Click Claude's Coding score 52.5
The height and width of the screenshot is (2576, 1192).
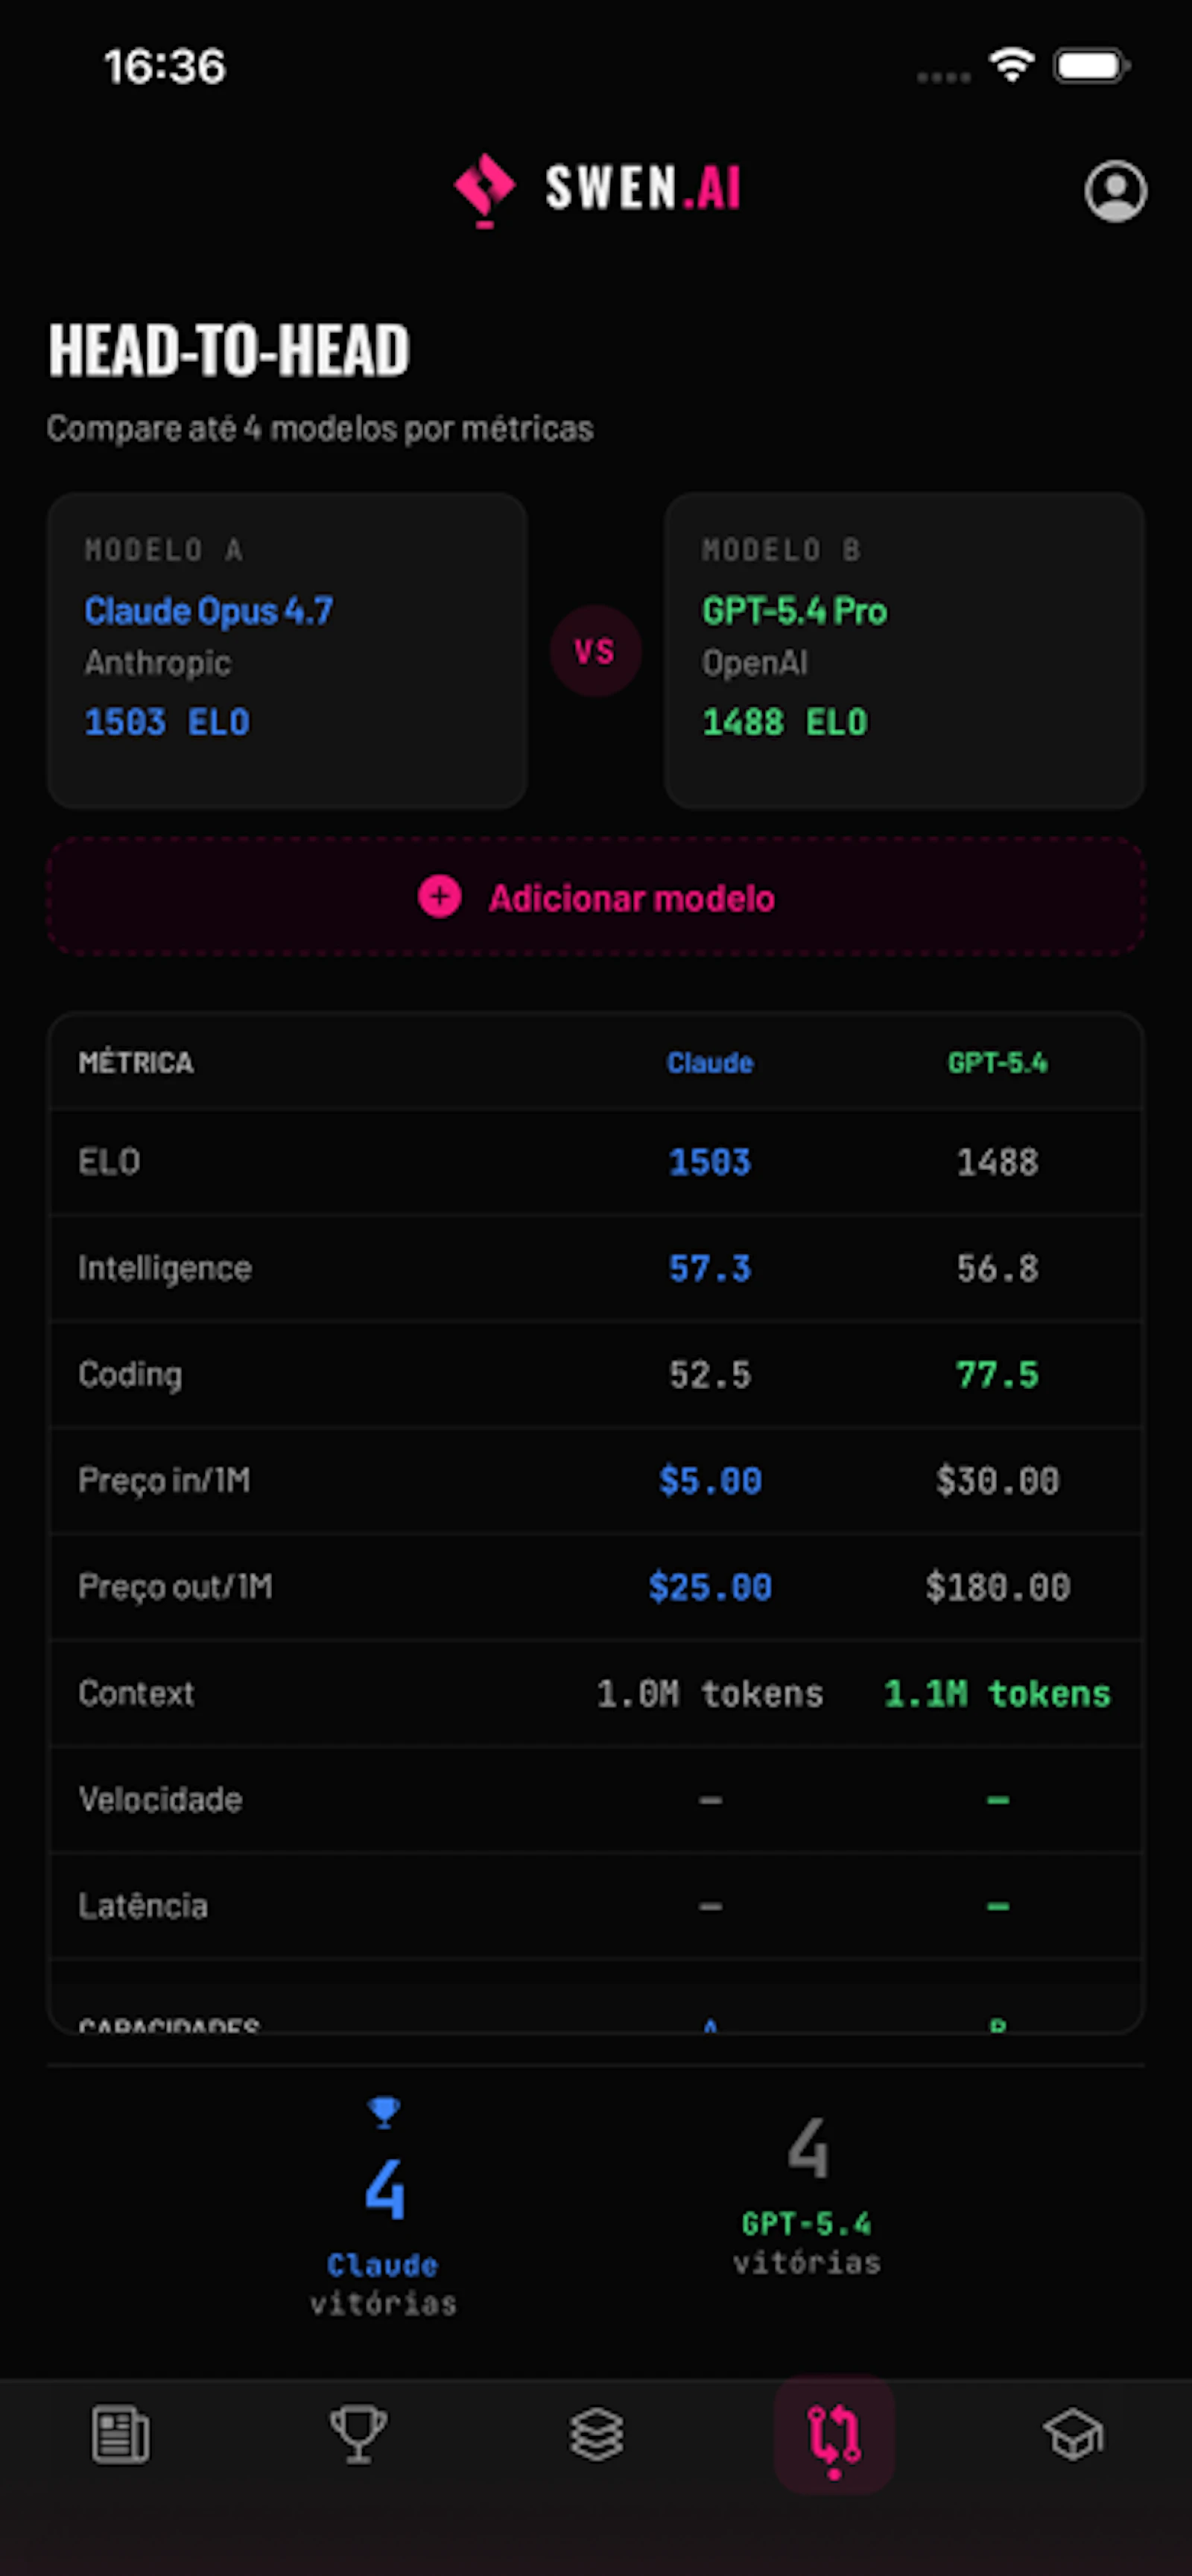710,1374
